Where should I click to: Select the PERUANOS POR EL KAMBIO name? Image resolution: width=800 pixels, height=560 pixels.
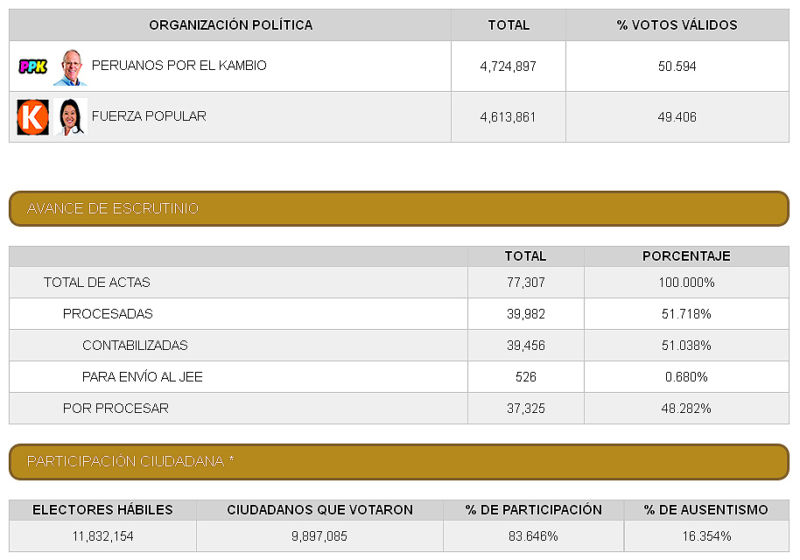179,65
